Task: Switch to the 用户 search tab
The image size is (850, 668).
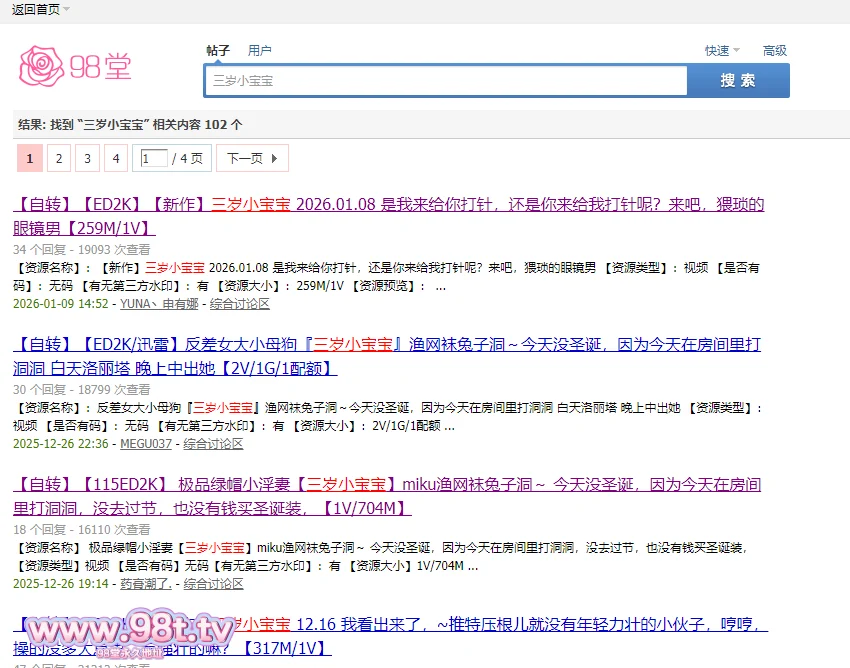Action: [260, 50]
